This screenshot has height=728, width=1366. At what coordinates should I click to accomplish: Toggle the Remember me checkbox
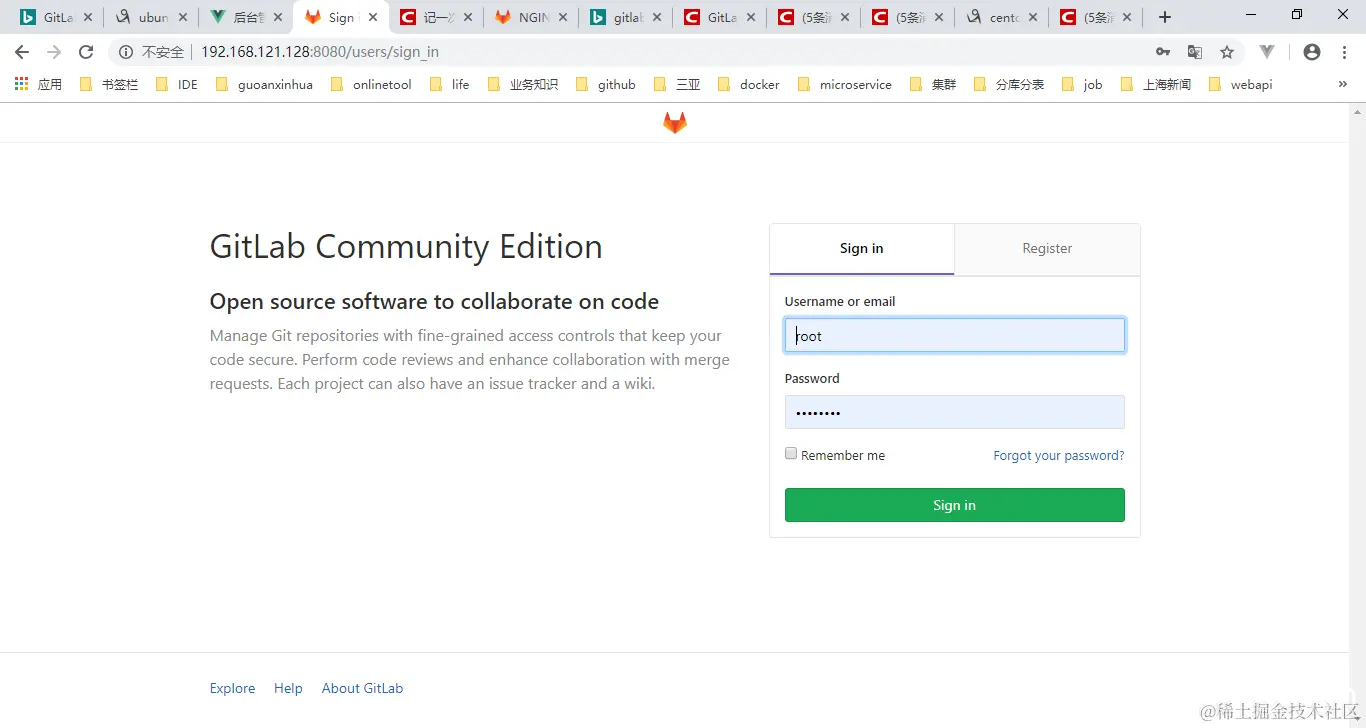791,454
